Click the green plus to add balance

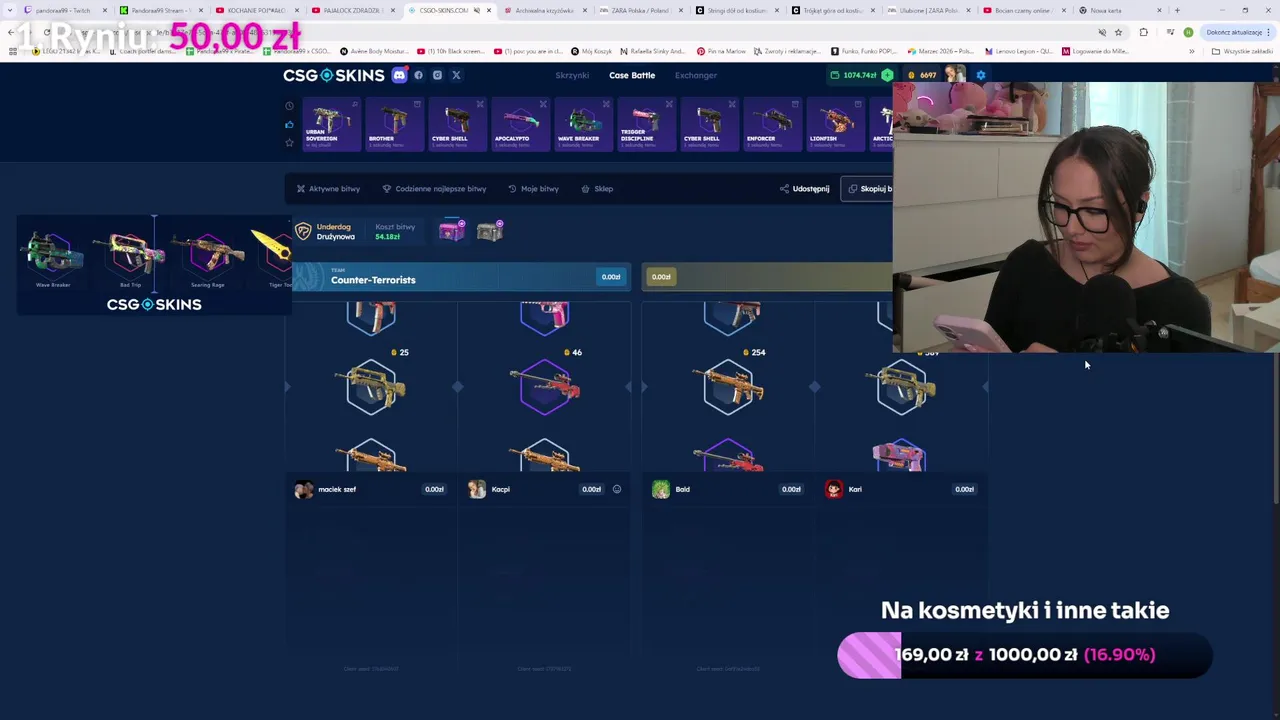point(887,75)
